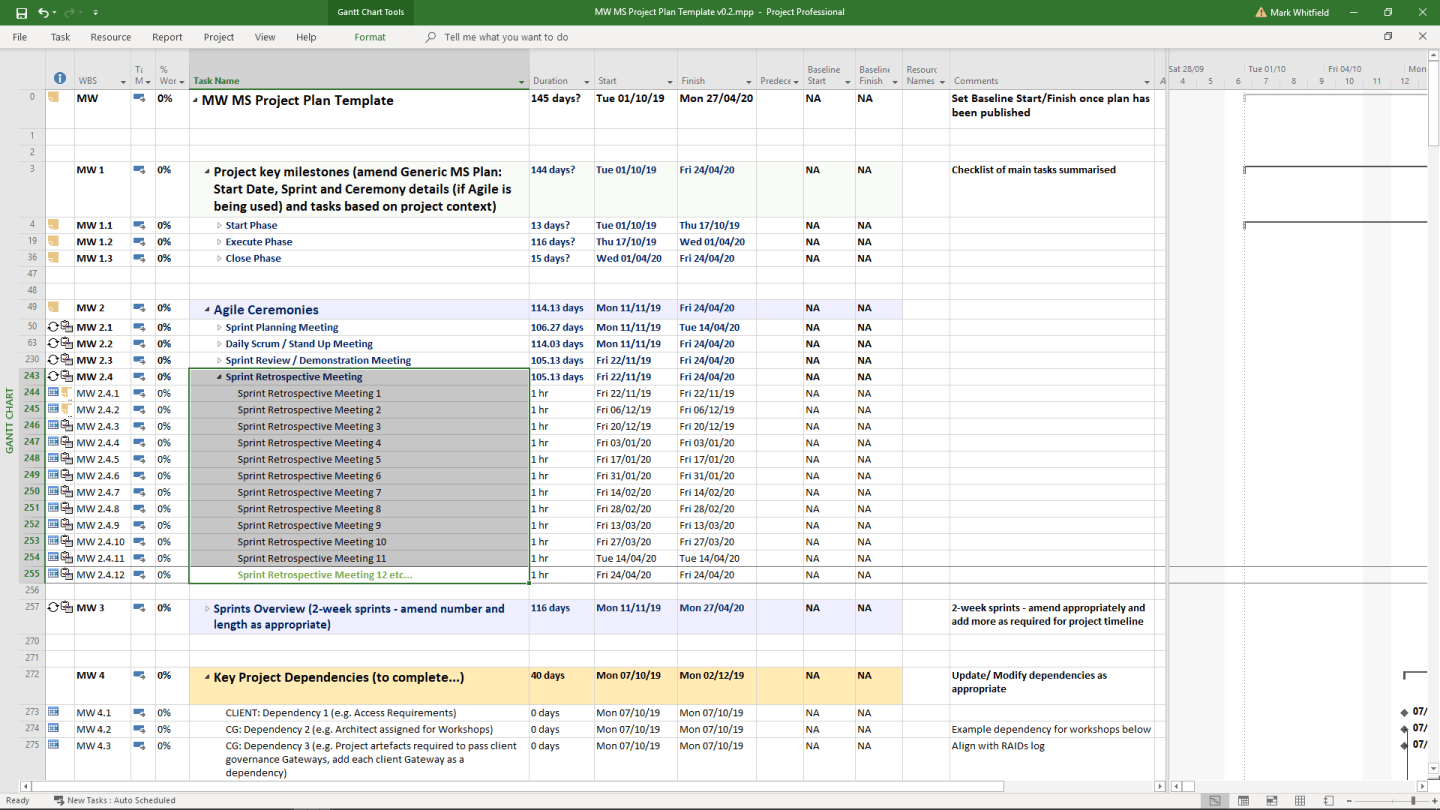Switch to the Format tab

click(x=370, y=37)
